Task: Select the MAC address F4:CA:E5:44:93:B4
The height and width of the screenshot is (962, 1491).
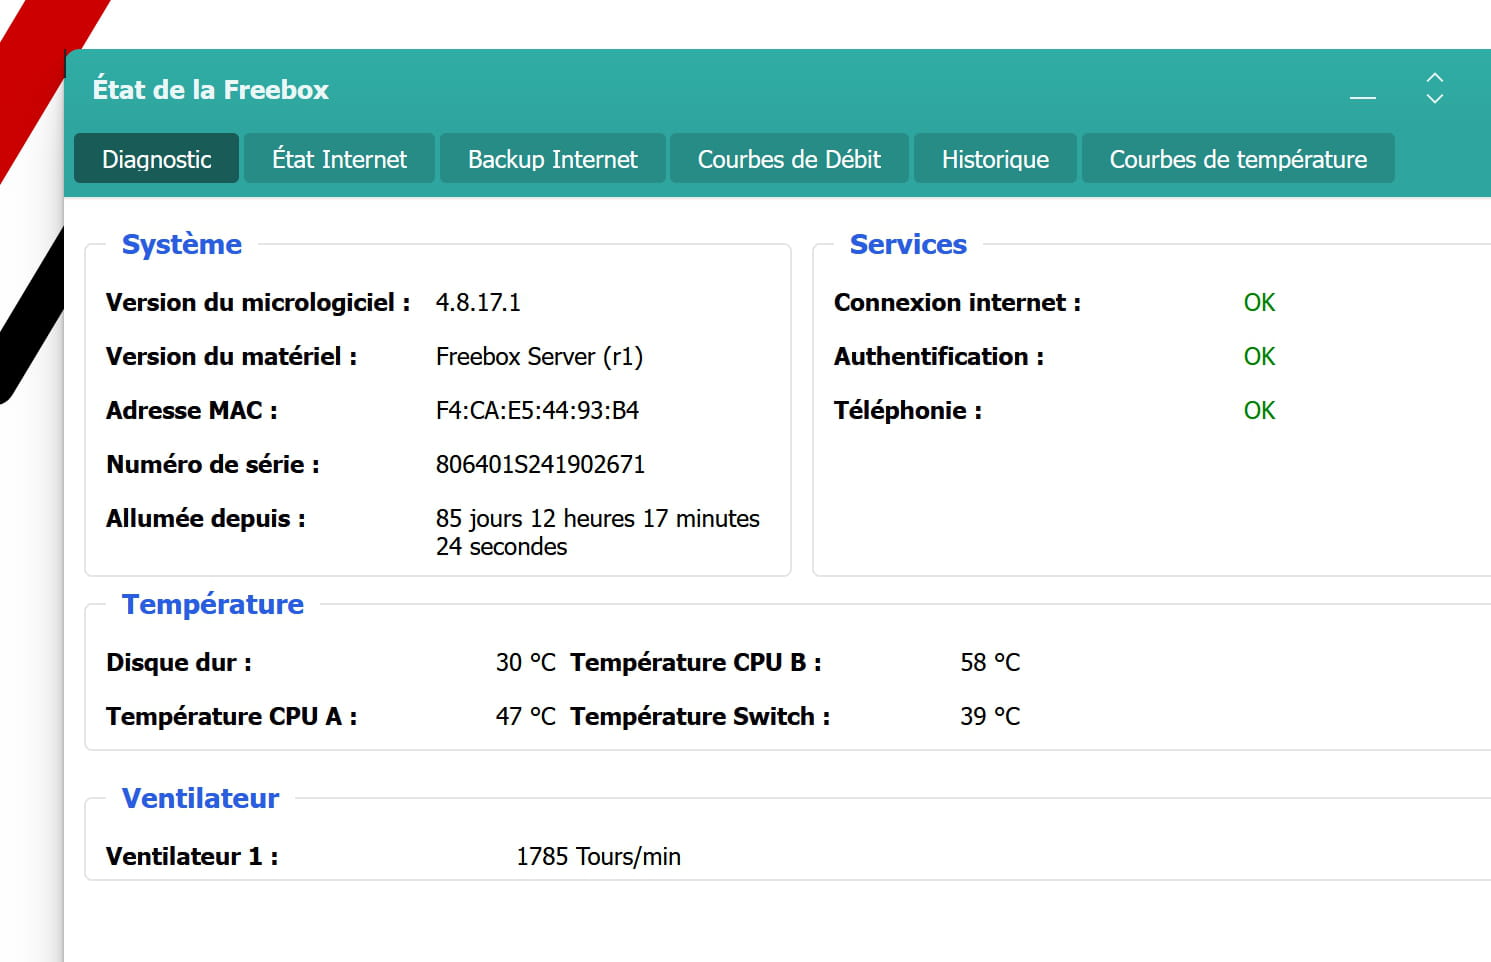Action: click(x=537, y=410)
